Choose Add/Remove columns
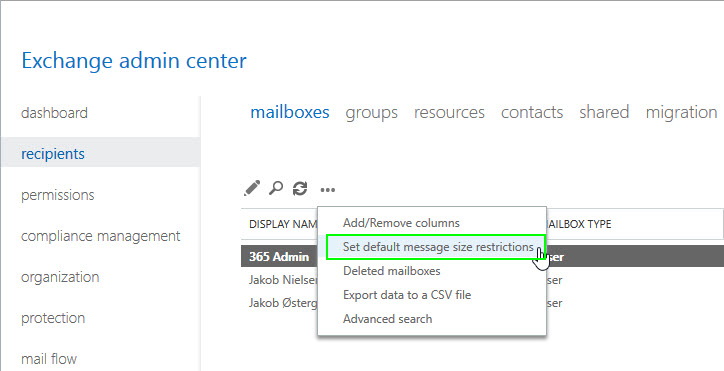This screenshot has width=724, height=371. pos(401,223)
